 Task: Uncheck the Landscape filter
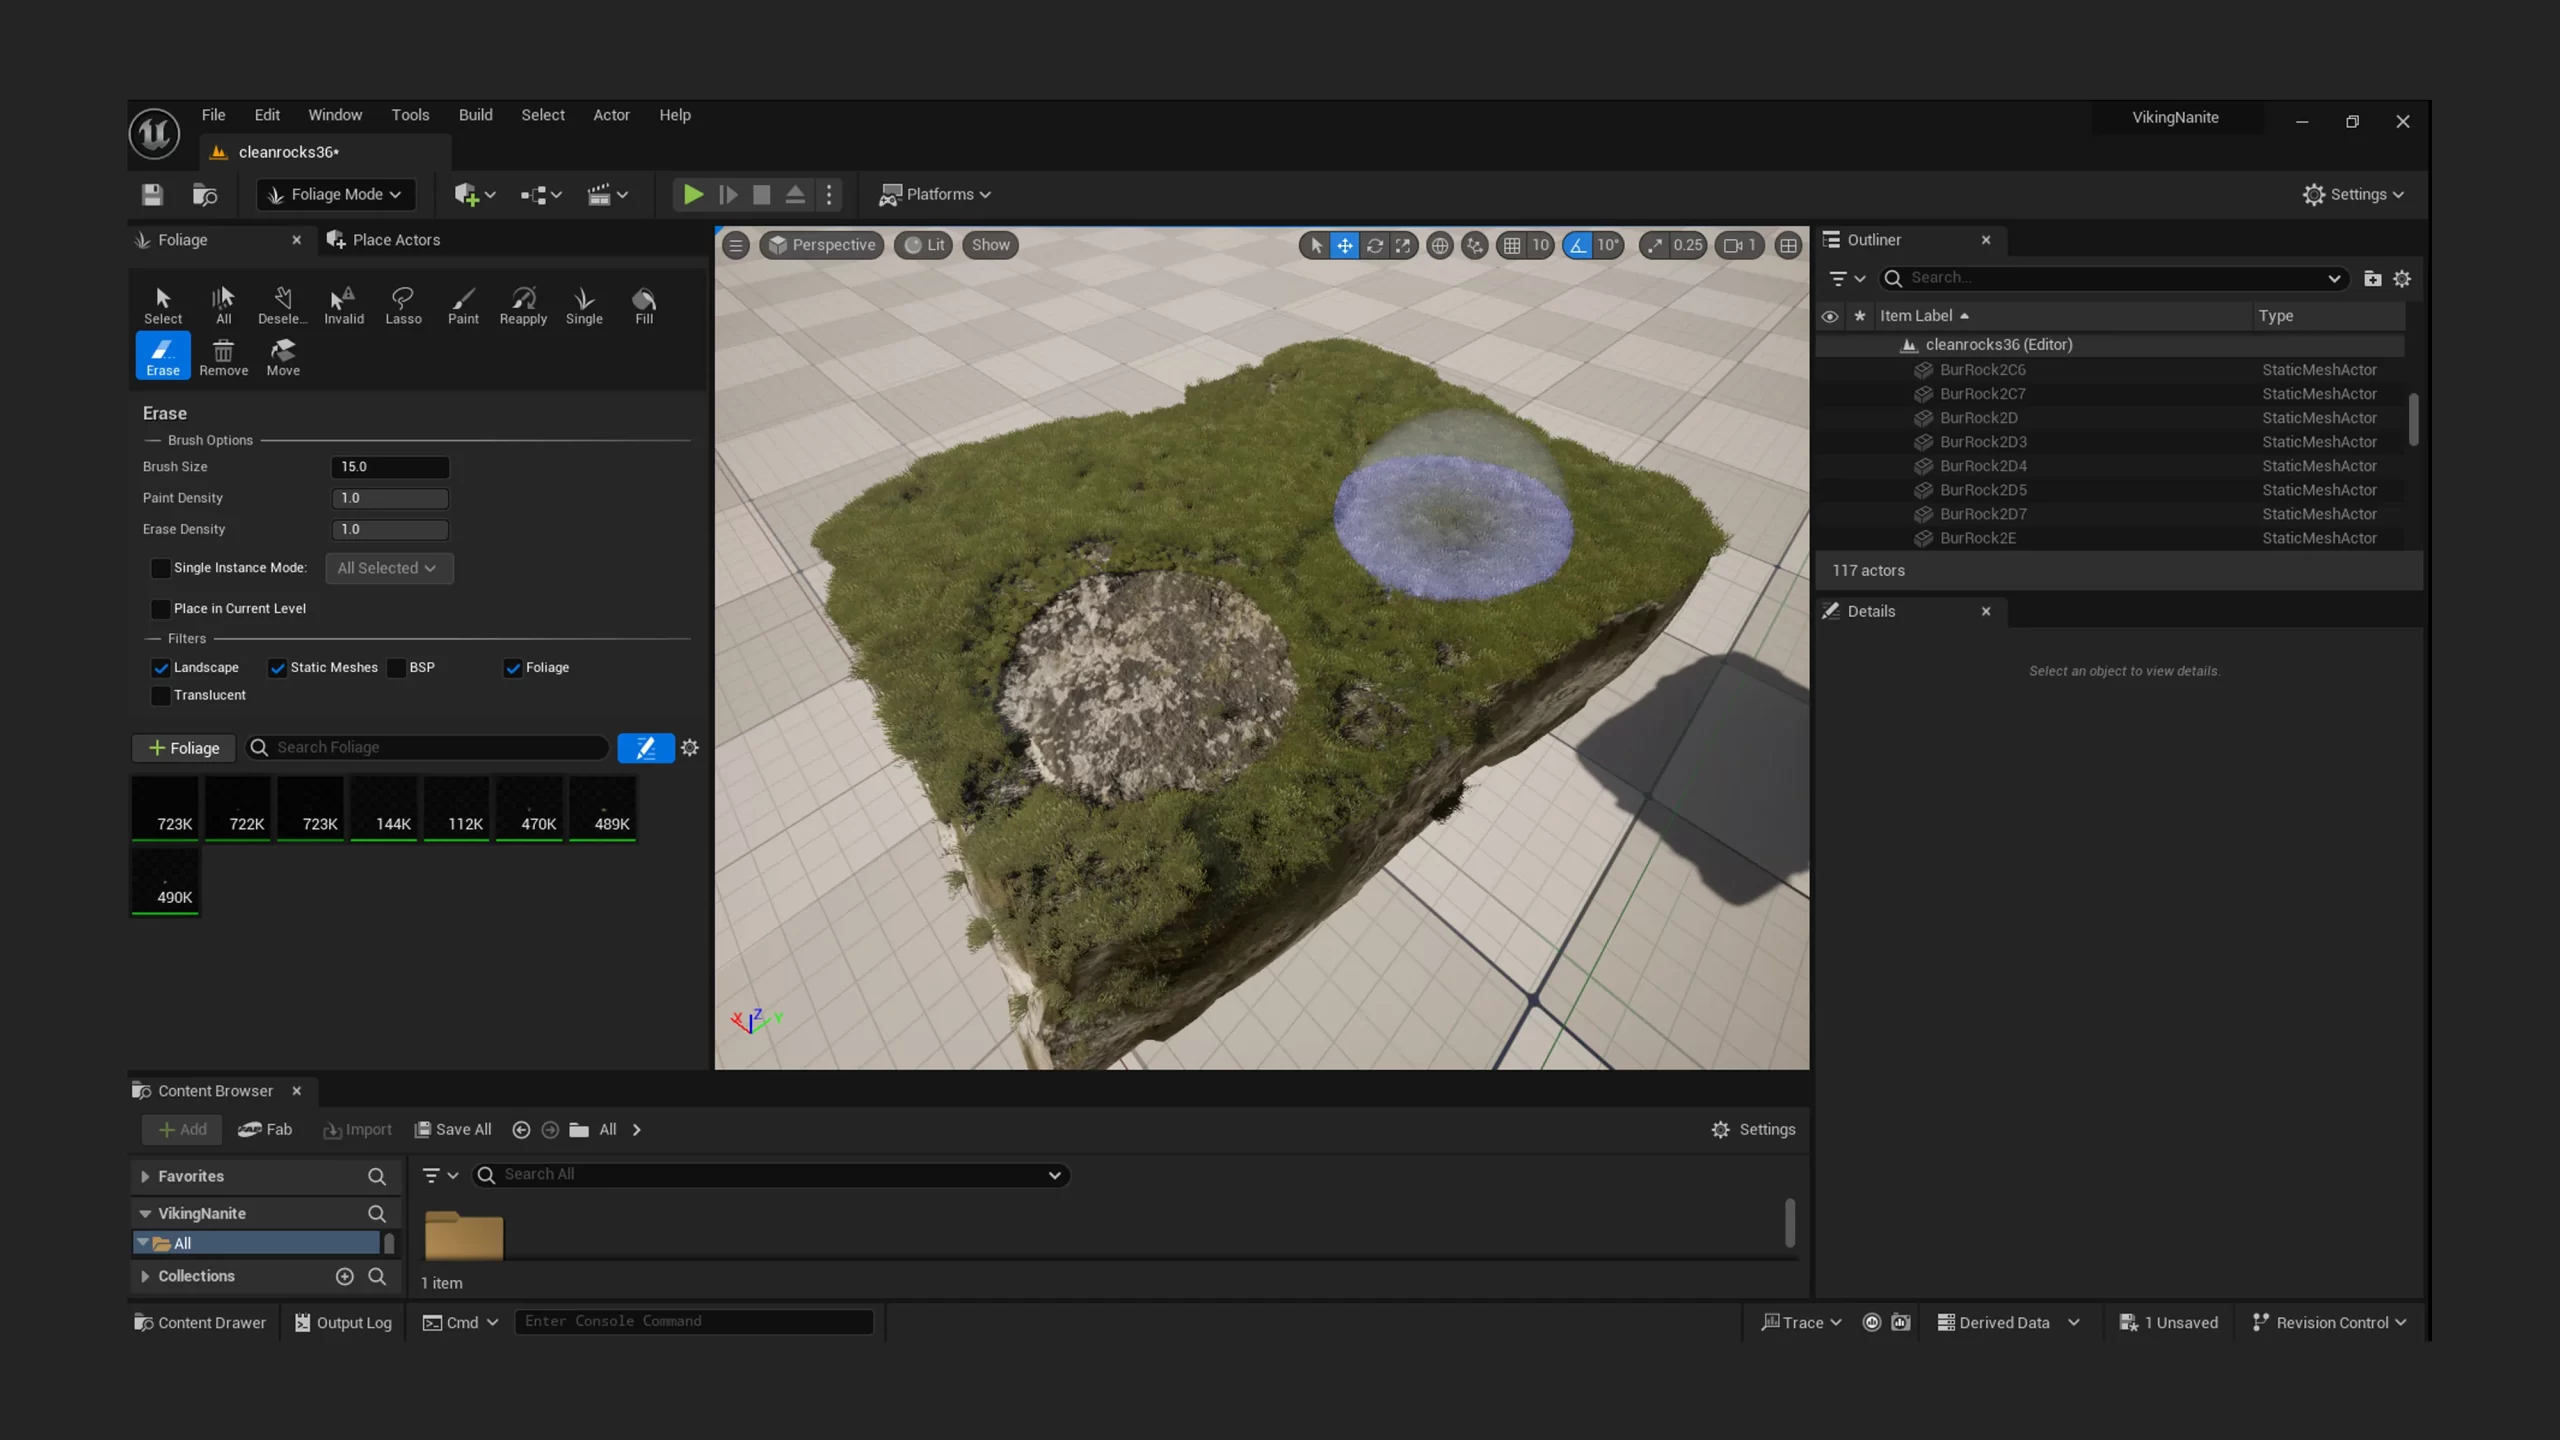tap(160, 668)
